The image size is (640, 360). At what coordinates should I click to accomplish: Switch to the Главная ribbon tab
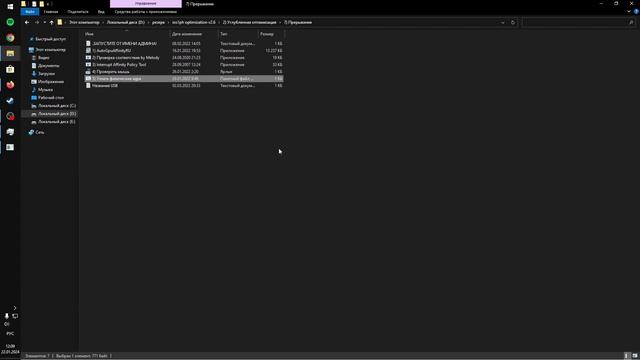pos(51,12)
